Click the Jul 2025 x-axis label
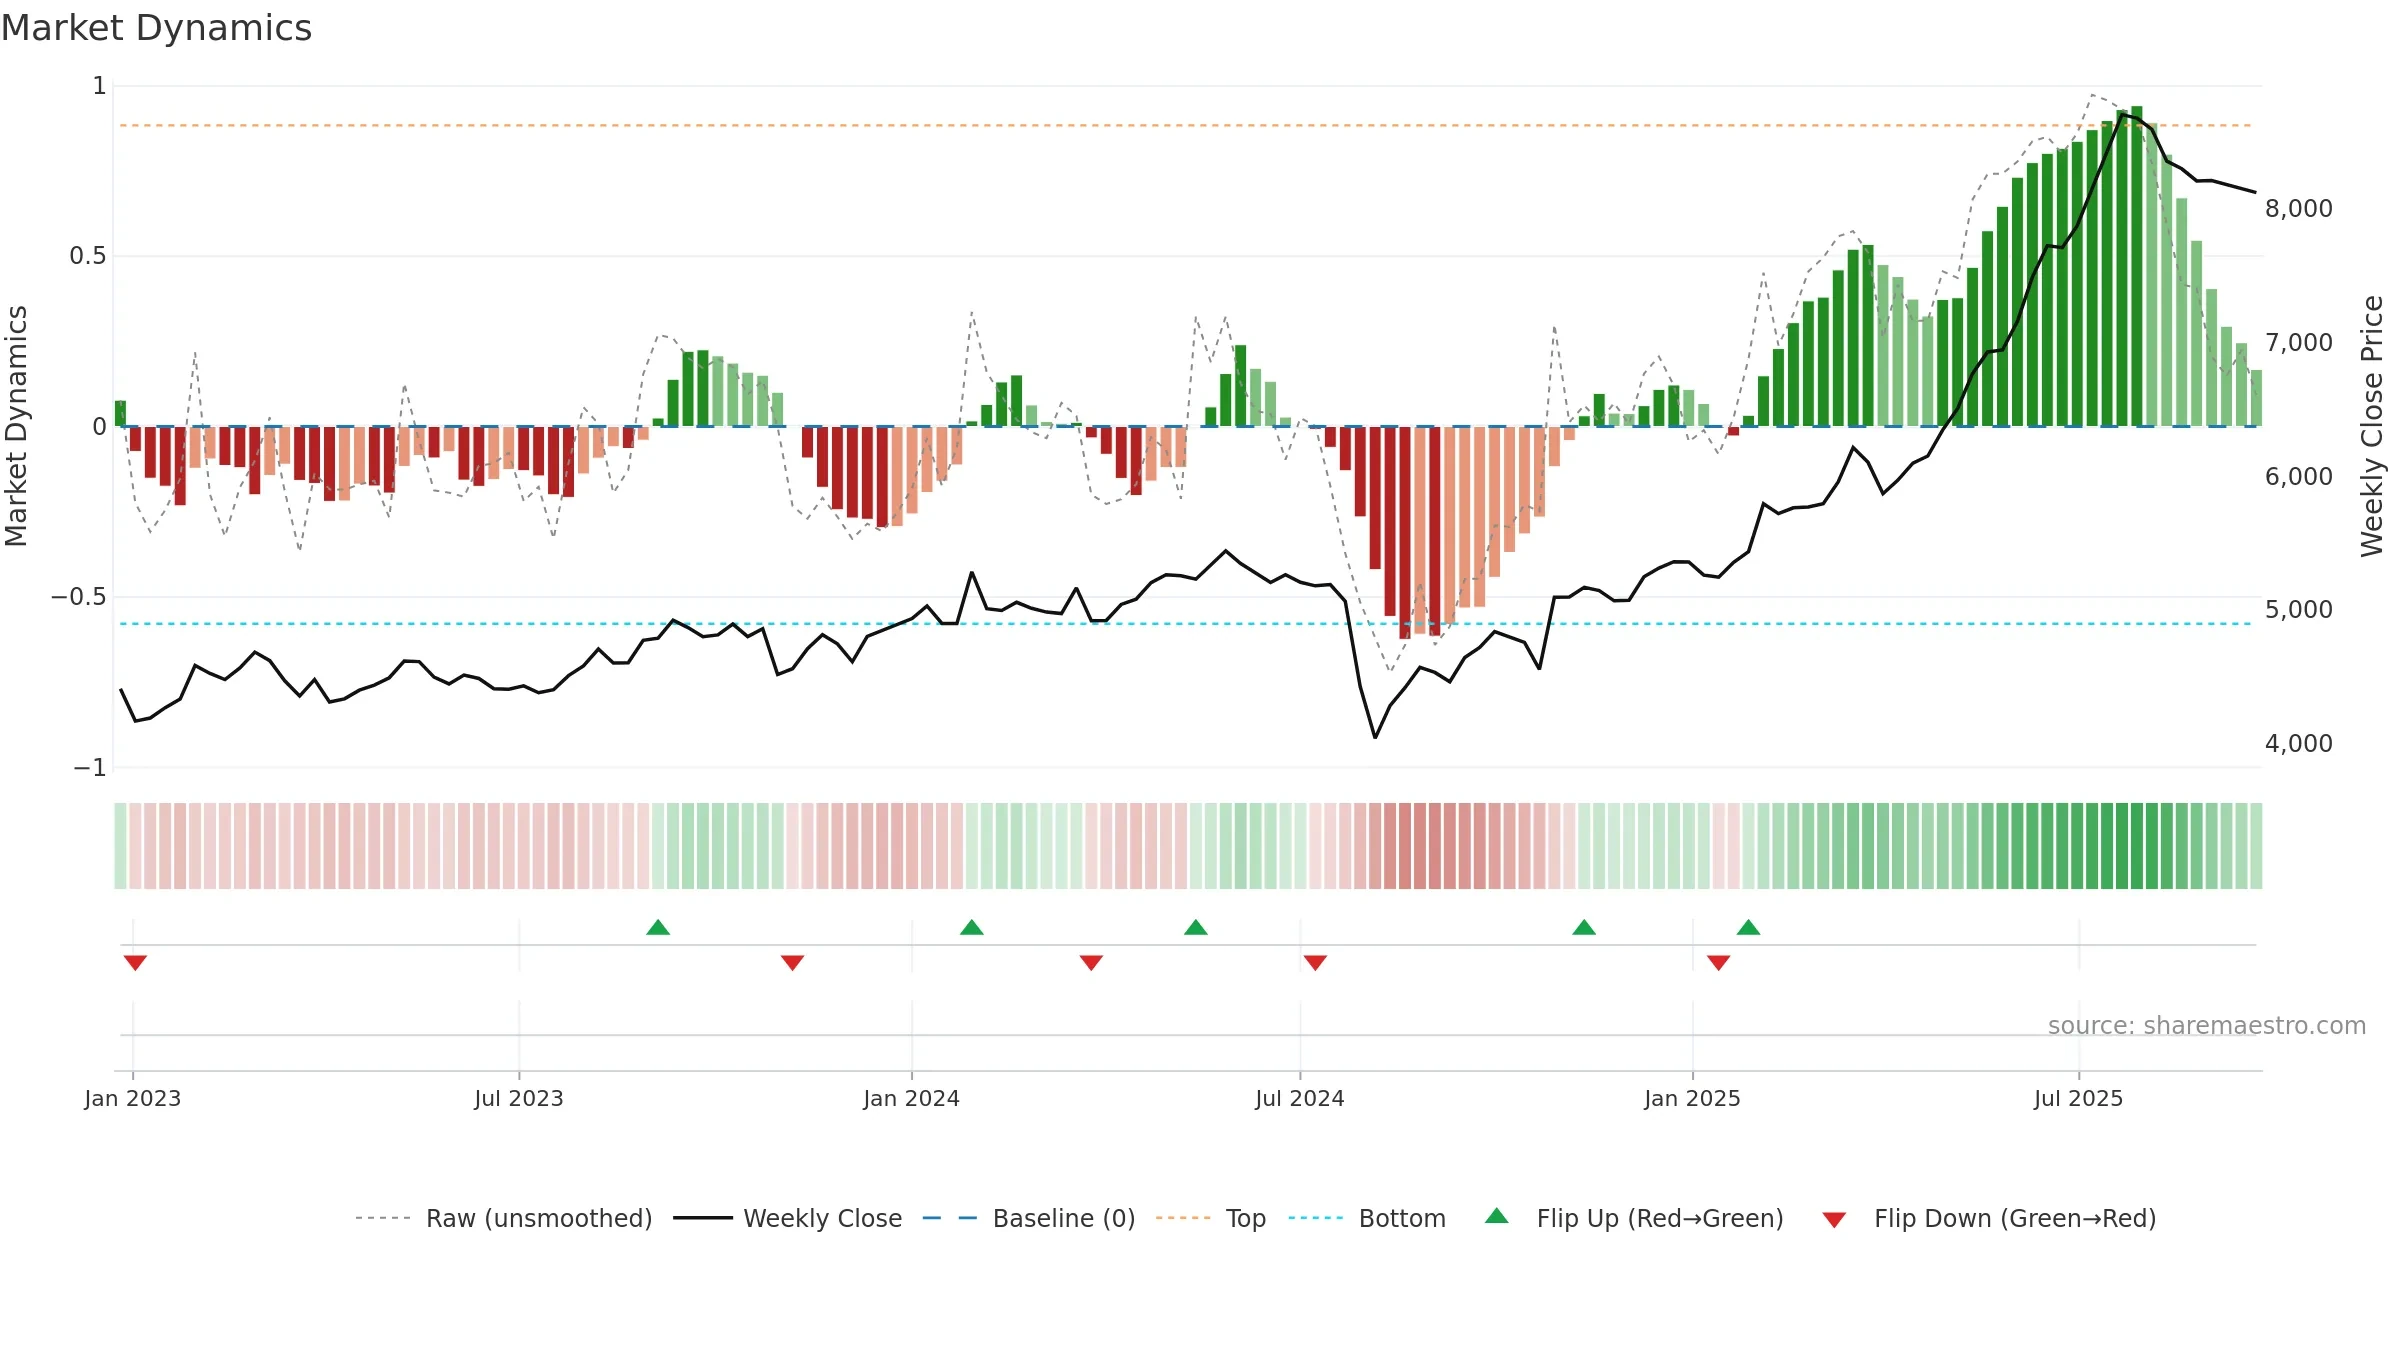Viewport: 2400px width, 1350px height. (2079, 1098)
